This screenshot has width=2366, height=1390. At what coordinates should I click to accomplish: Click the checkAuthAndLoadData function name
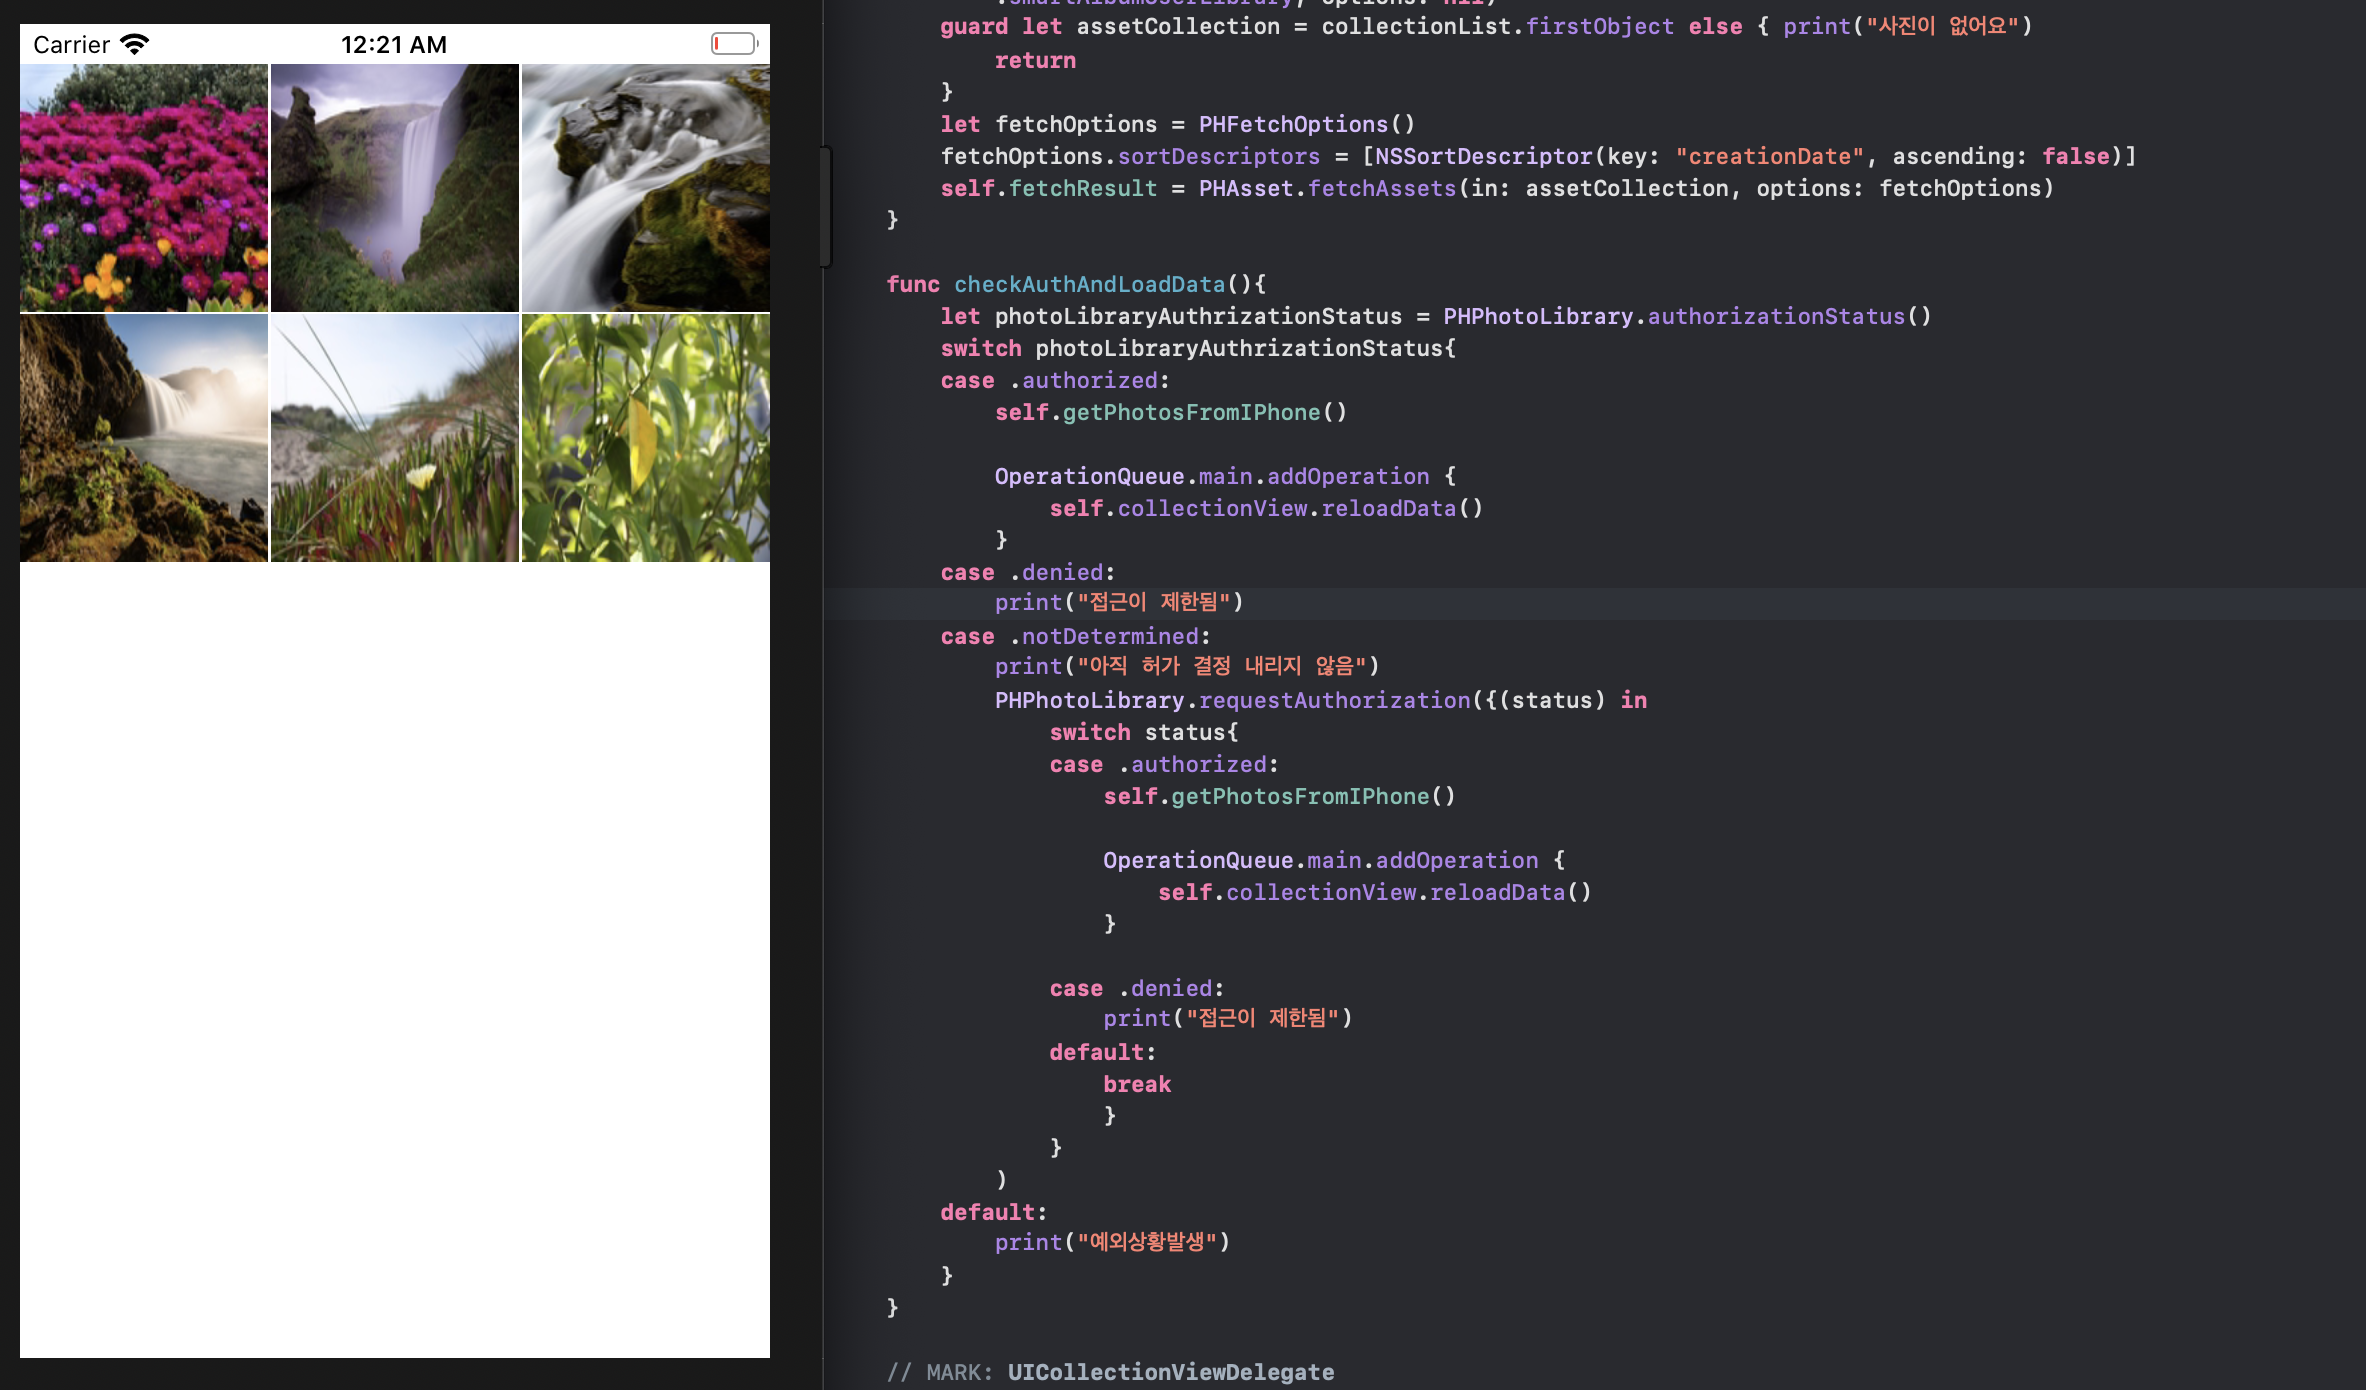(x=1089, y=284)
